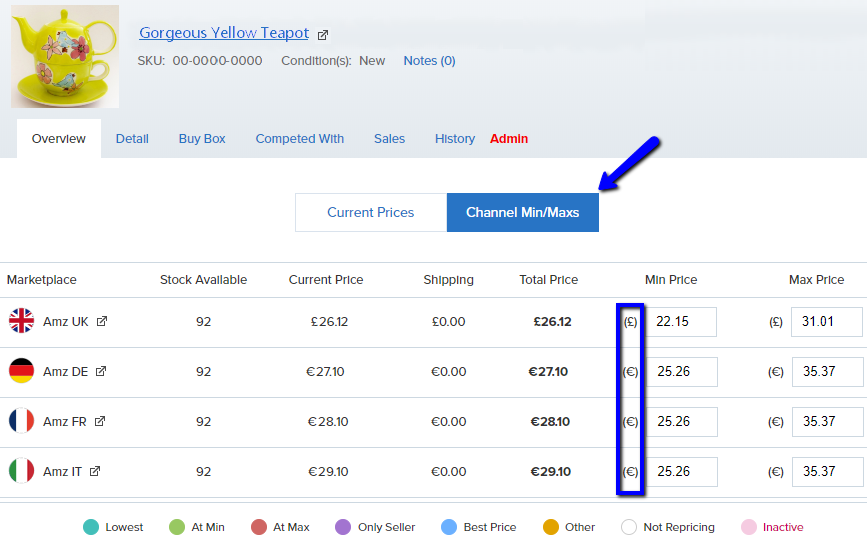Open the Competed With tab
This screenshot has height=547, width=867.
(x=299, y=139)
